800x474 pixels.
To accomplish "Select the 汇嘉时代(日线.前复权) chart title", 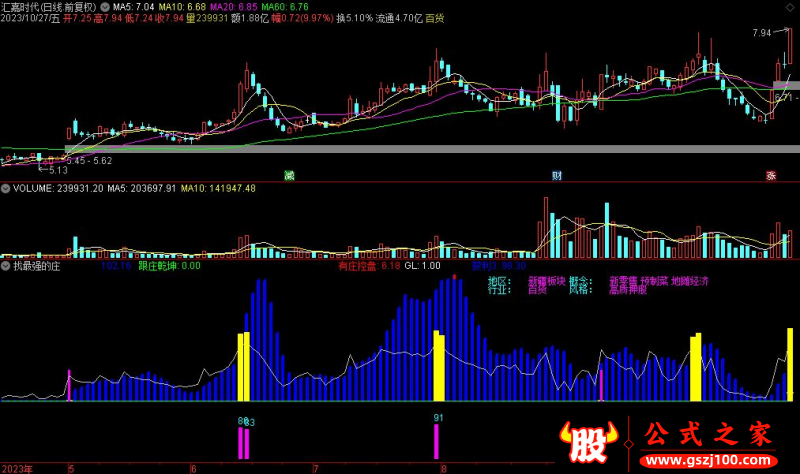I will point(49,7).
